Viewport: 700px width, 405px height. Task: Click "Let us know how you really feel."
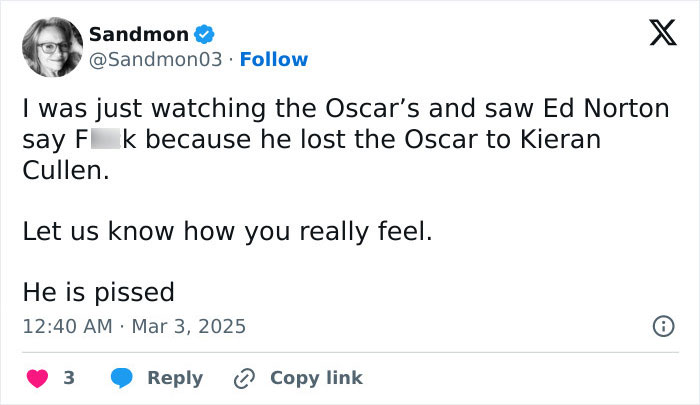[x=228, y=230]
